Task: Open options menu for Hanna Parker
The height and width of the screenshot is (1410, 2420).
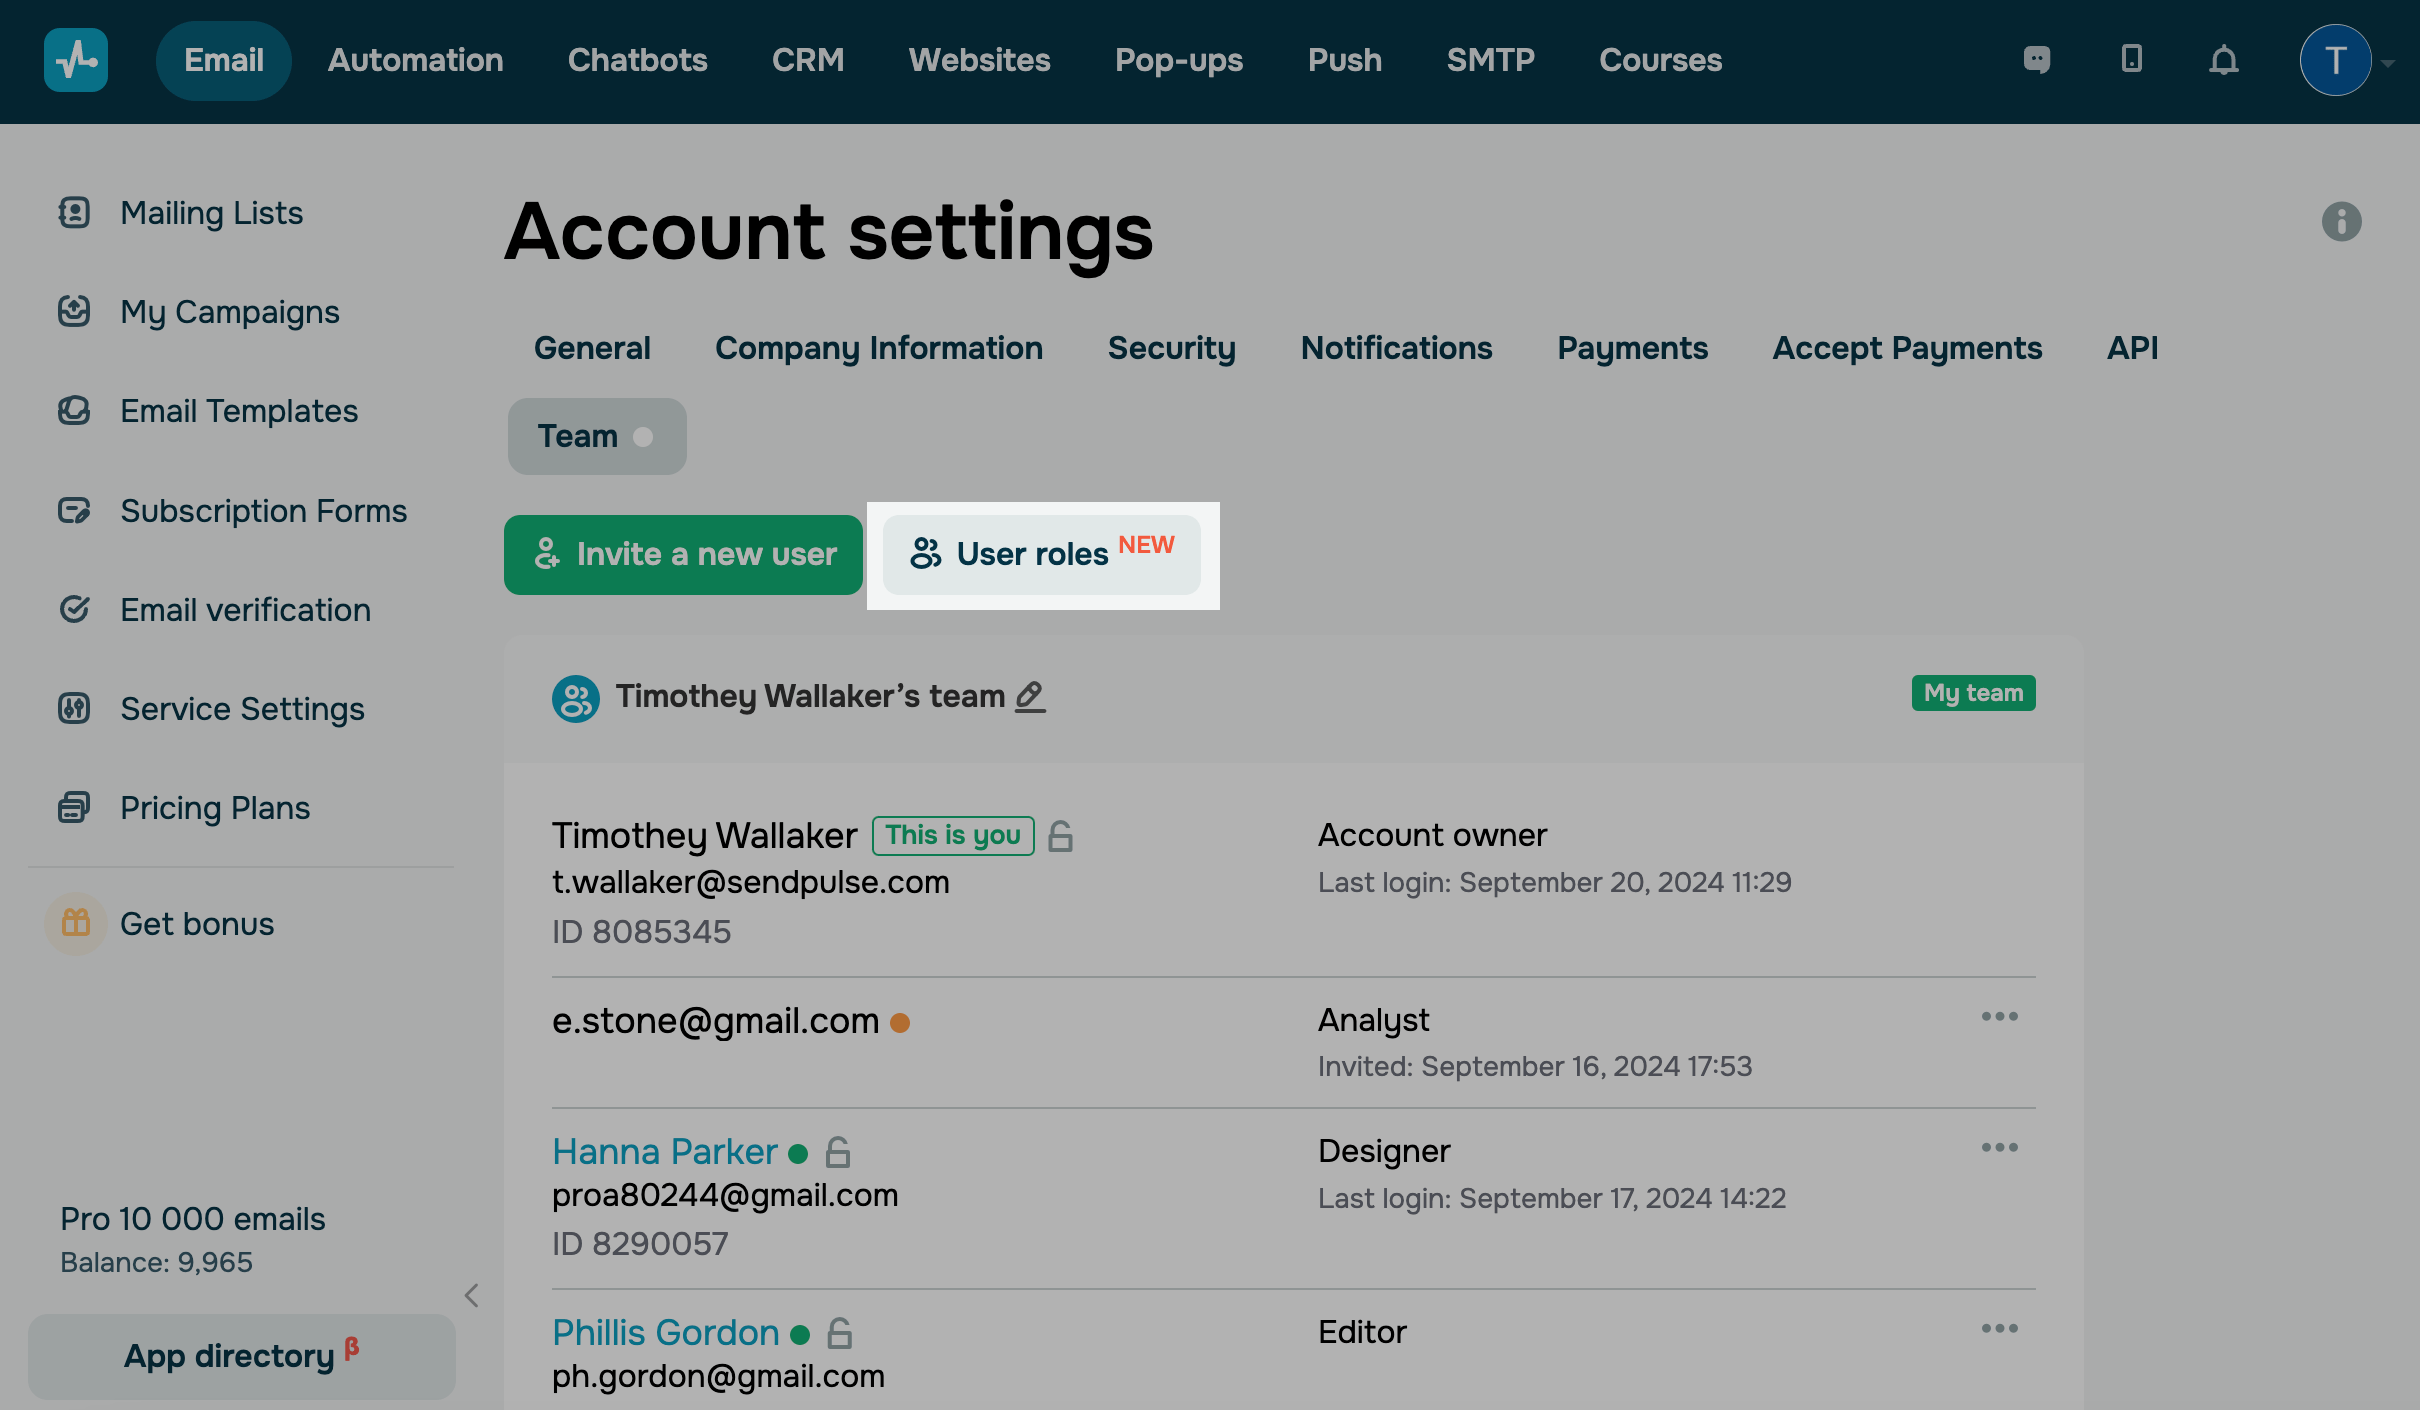Action: 1999,1148
